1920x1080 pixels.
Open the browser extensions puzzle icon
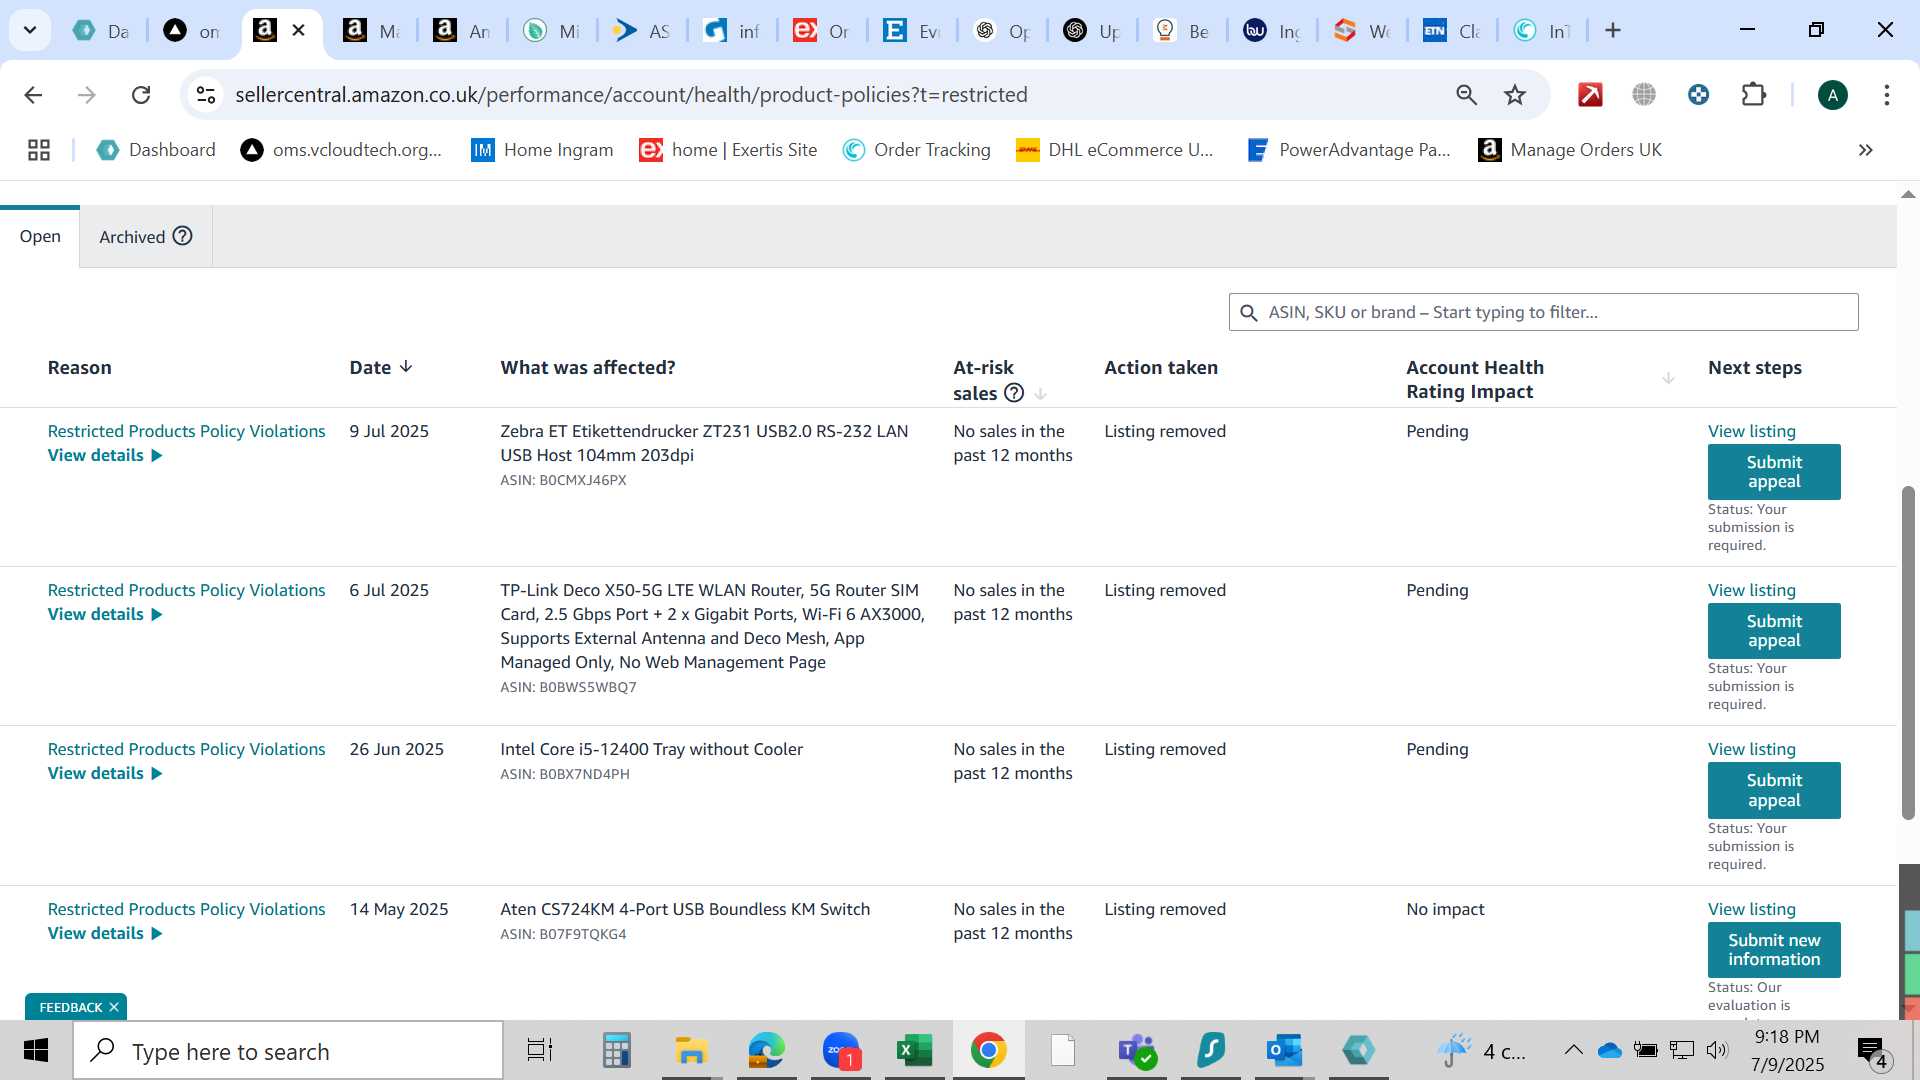click(1753, 95)
